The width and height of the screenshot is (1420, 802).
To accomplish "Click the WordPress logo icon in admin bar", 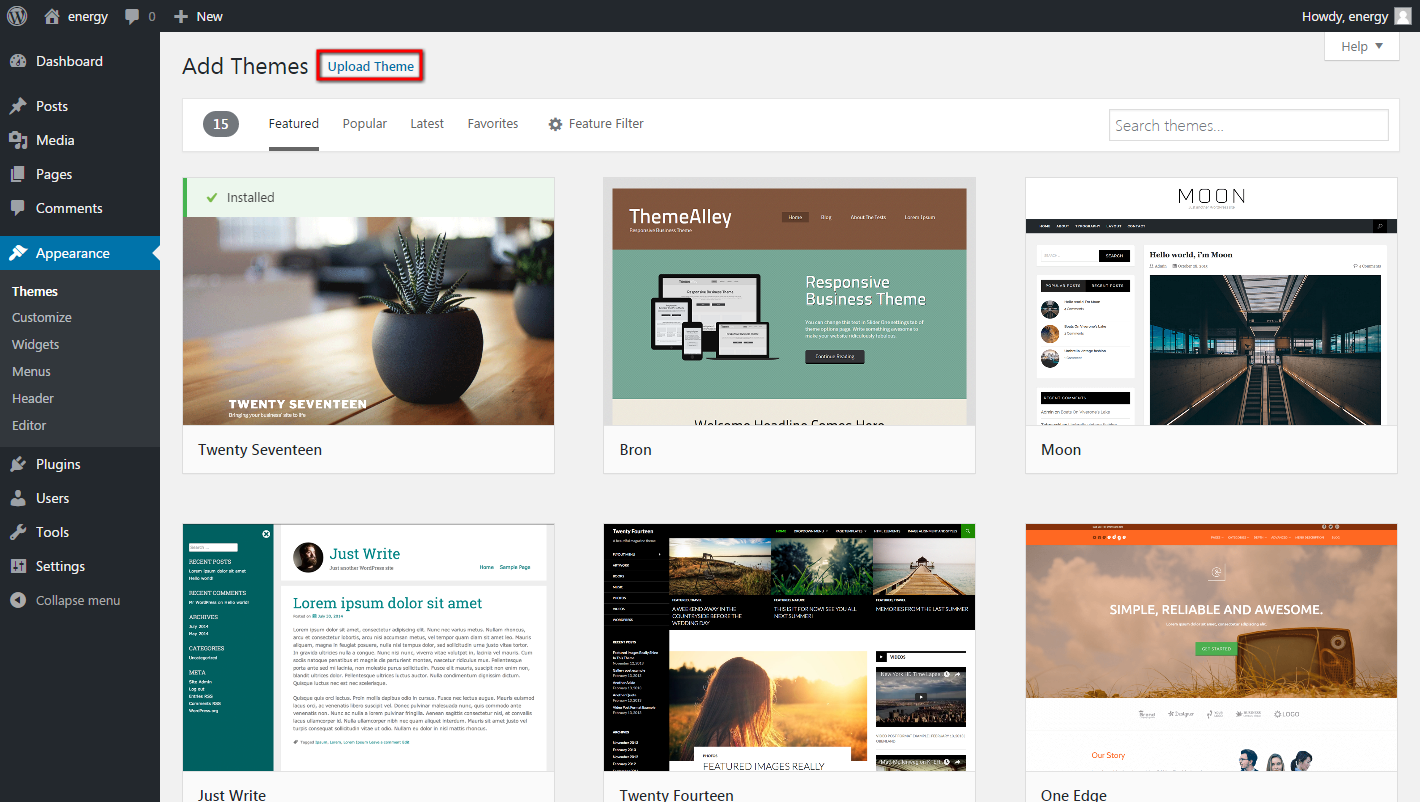I will 17,16.
